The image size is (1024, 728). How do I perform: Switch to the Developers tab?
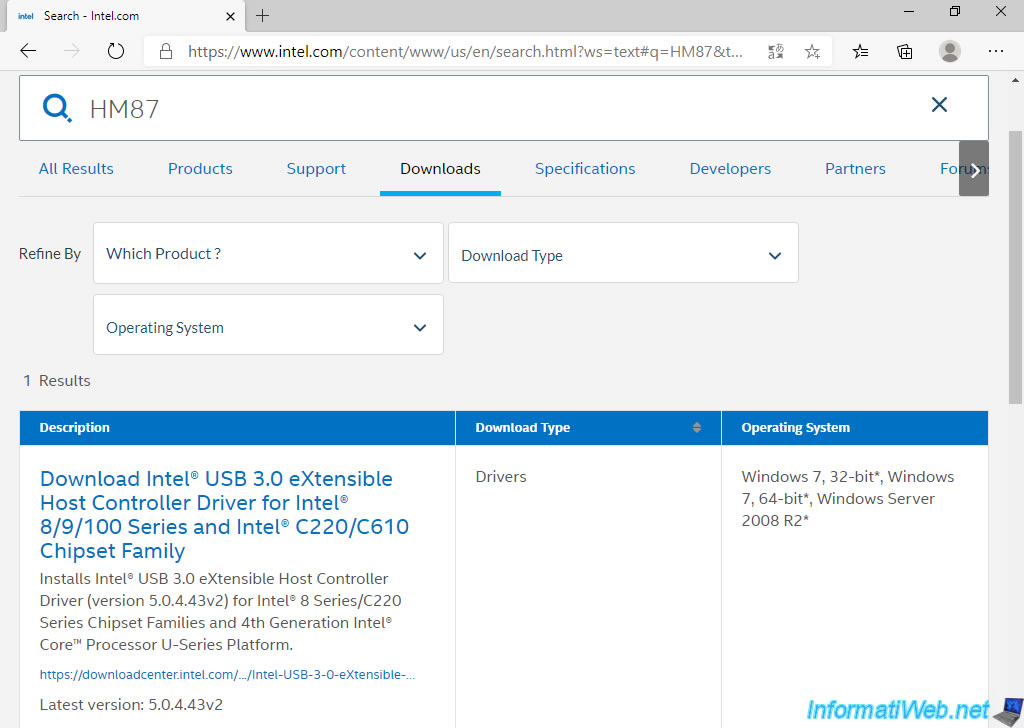tap(730, 168)
